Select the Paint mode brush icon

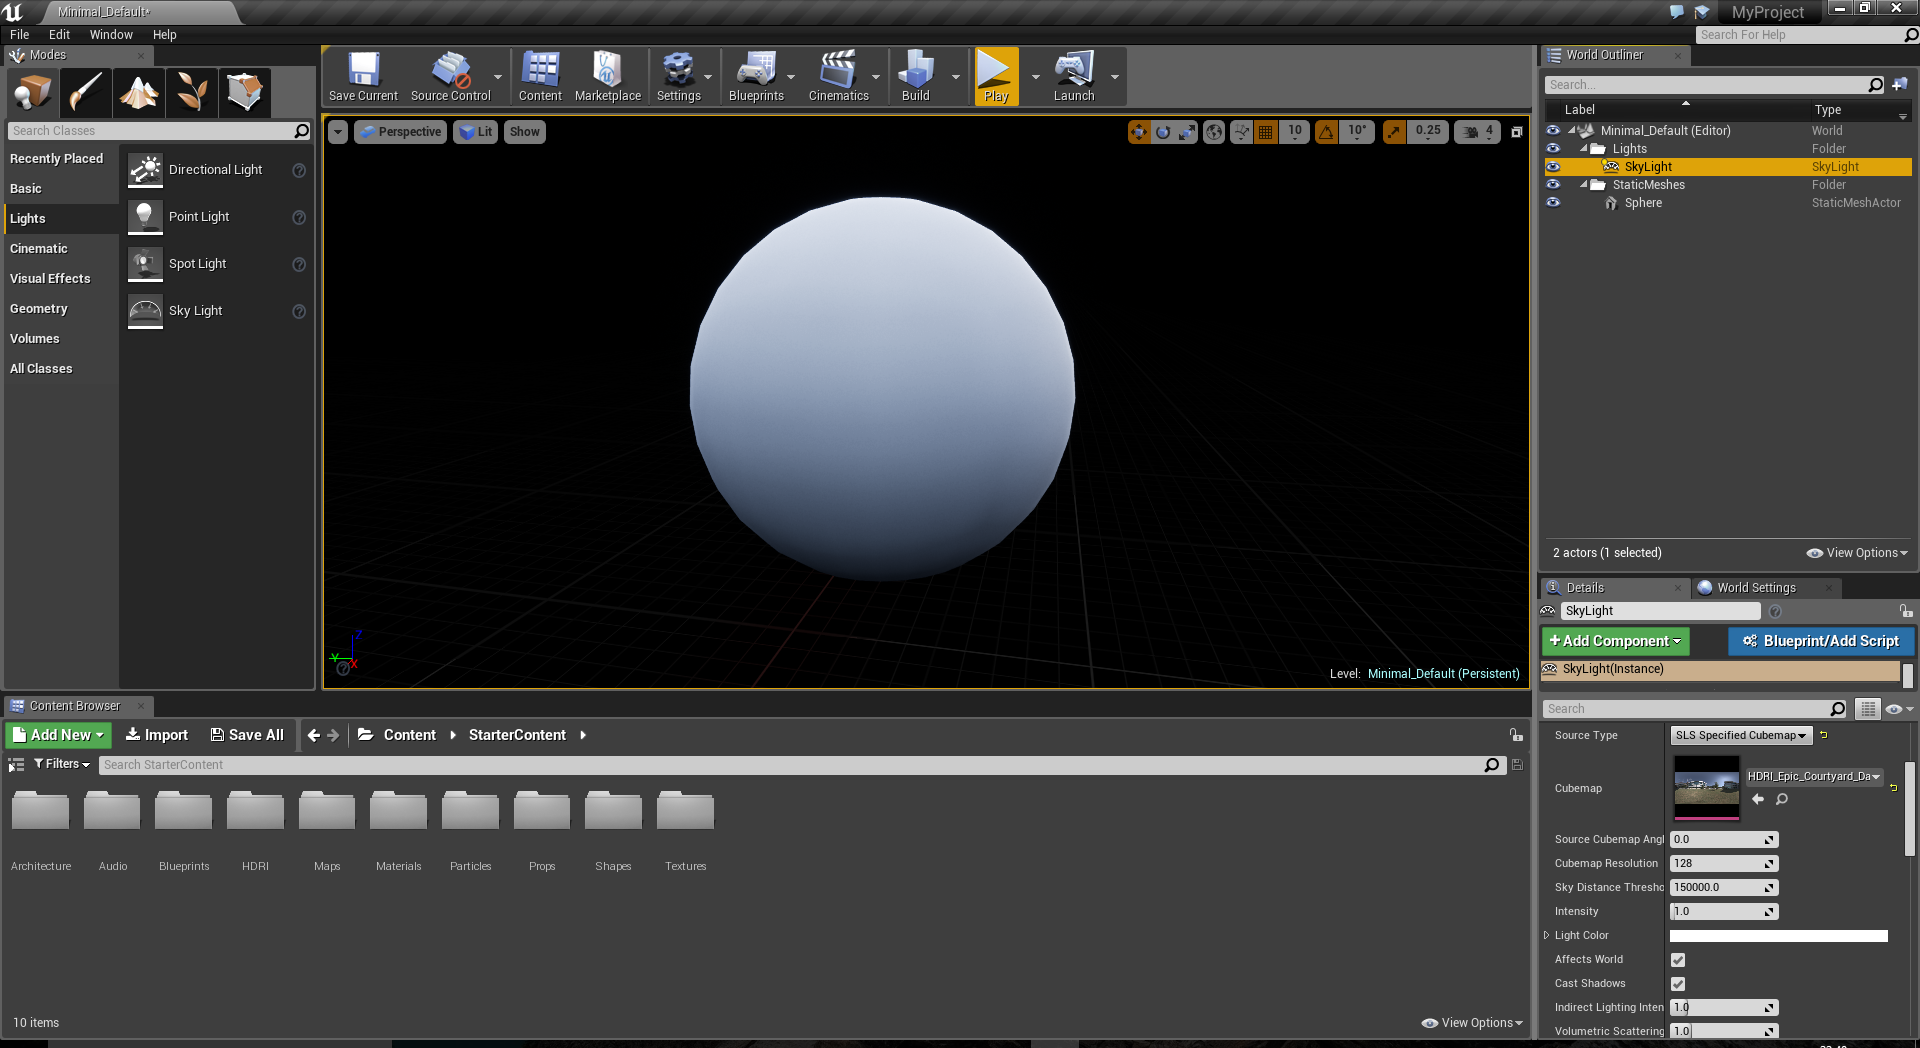point(86,93)
